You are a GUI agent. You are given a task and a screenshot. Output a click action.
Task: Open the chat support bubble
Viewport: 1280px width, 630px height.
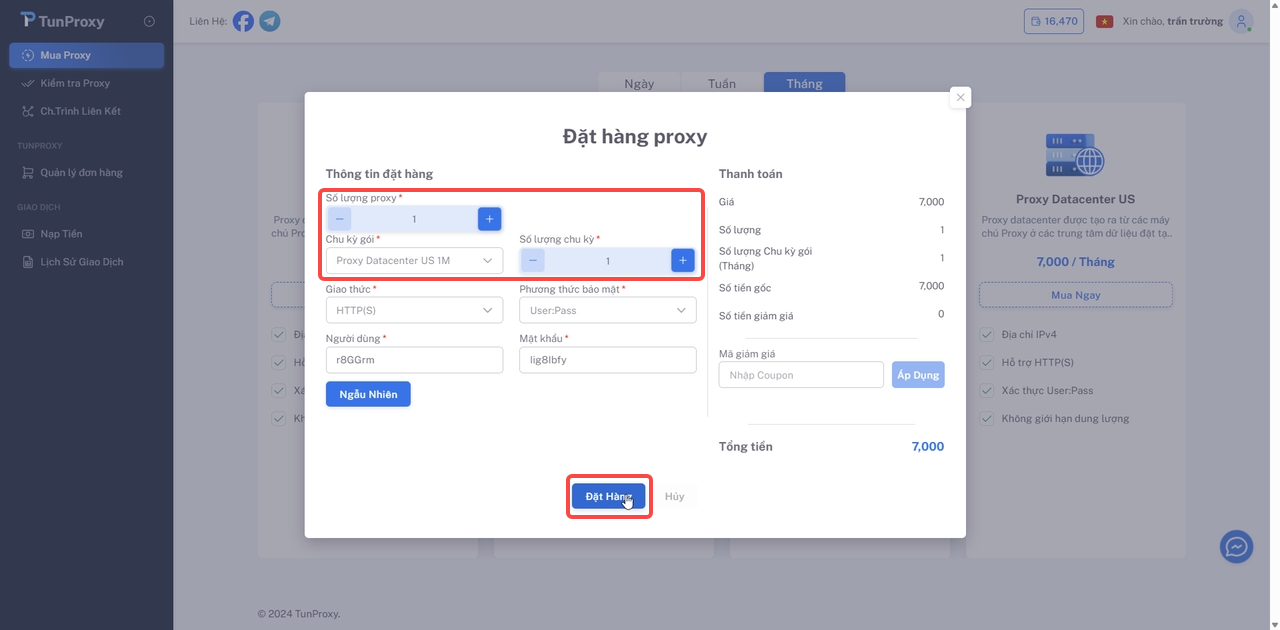click(1236, 546)
